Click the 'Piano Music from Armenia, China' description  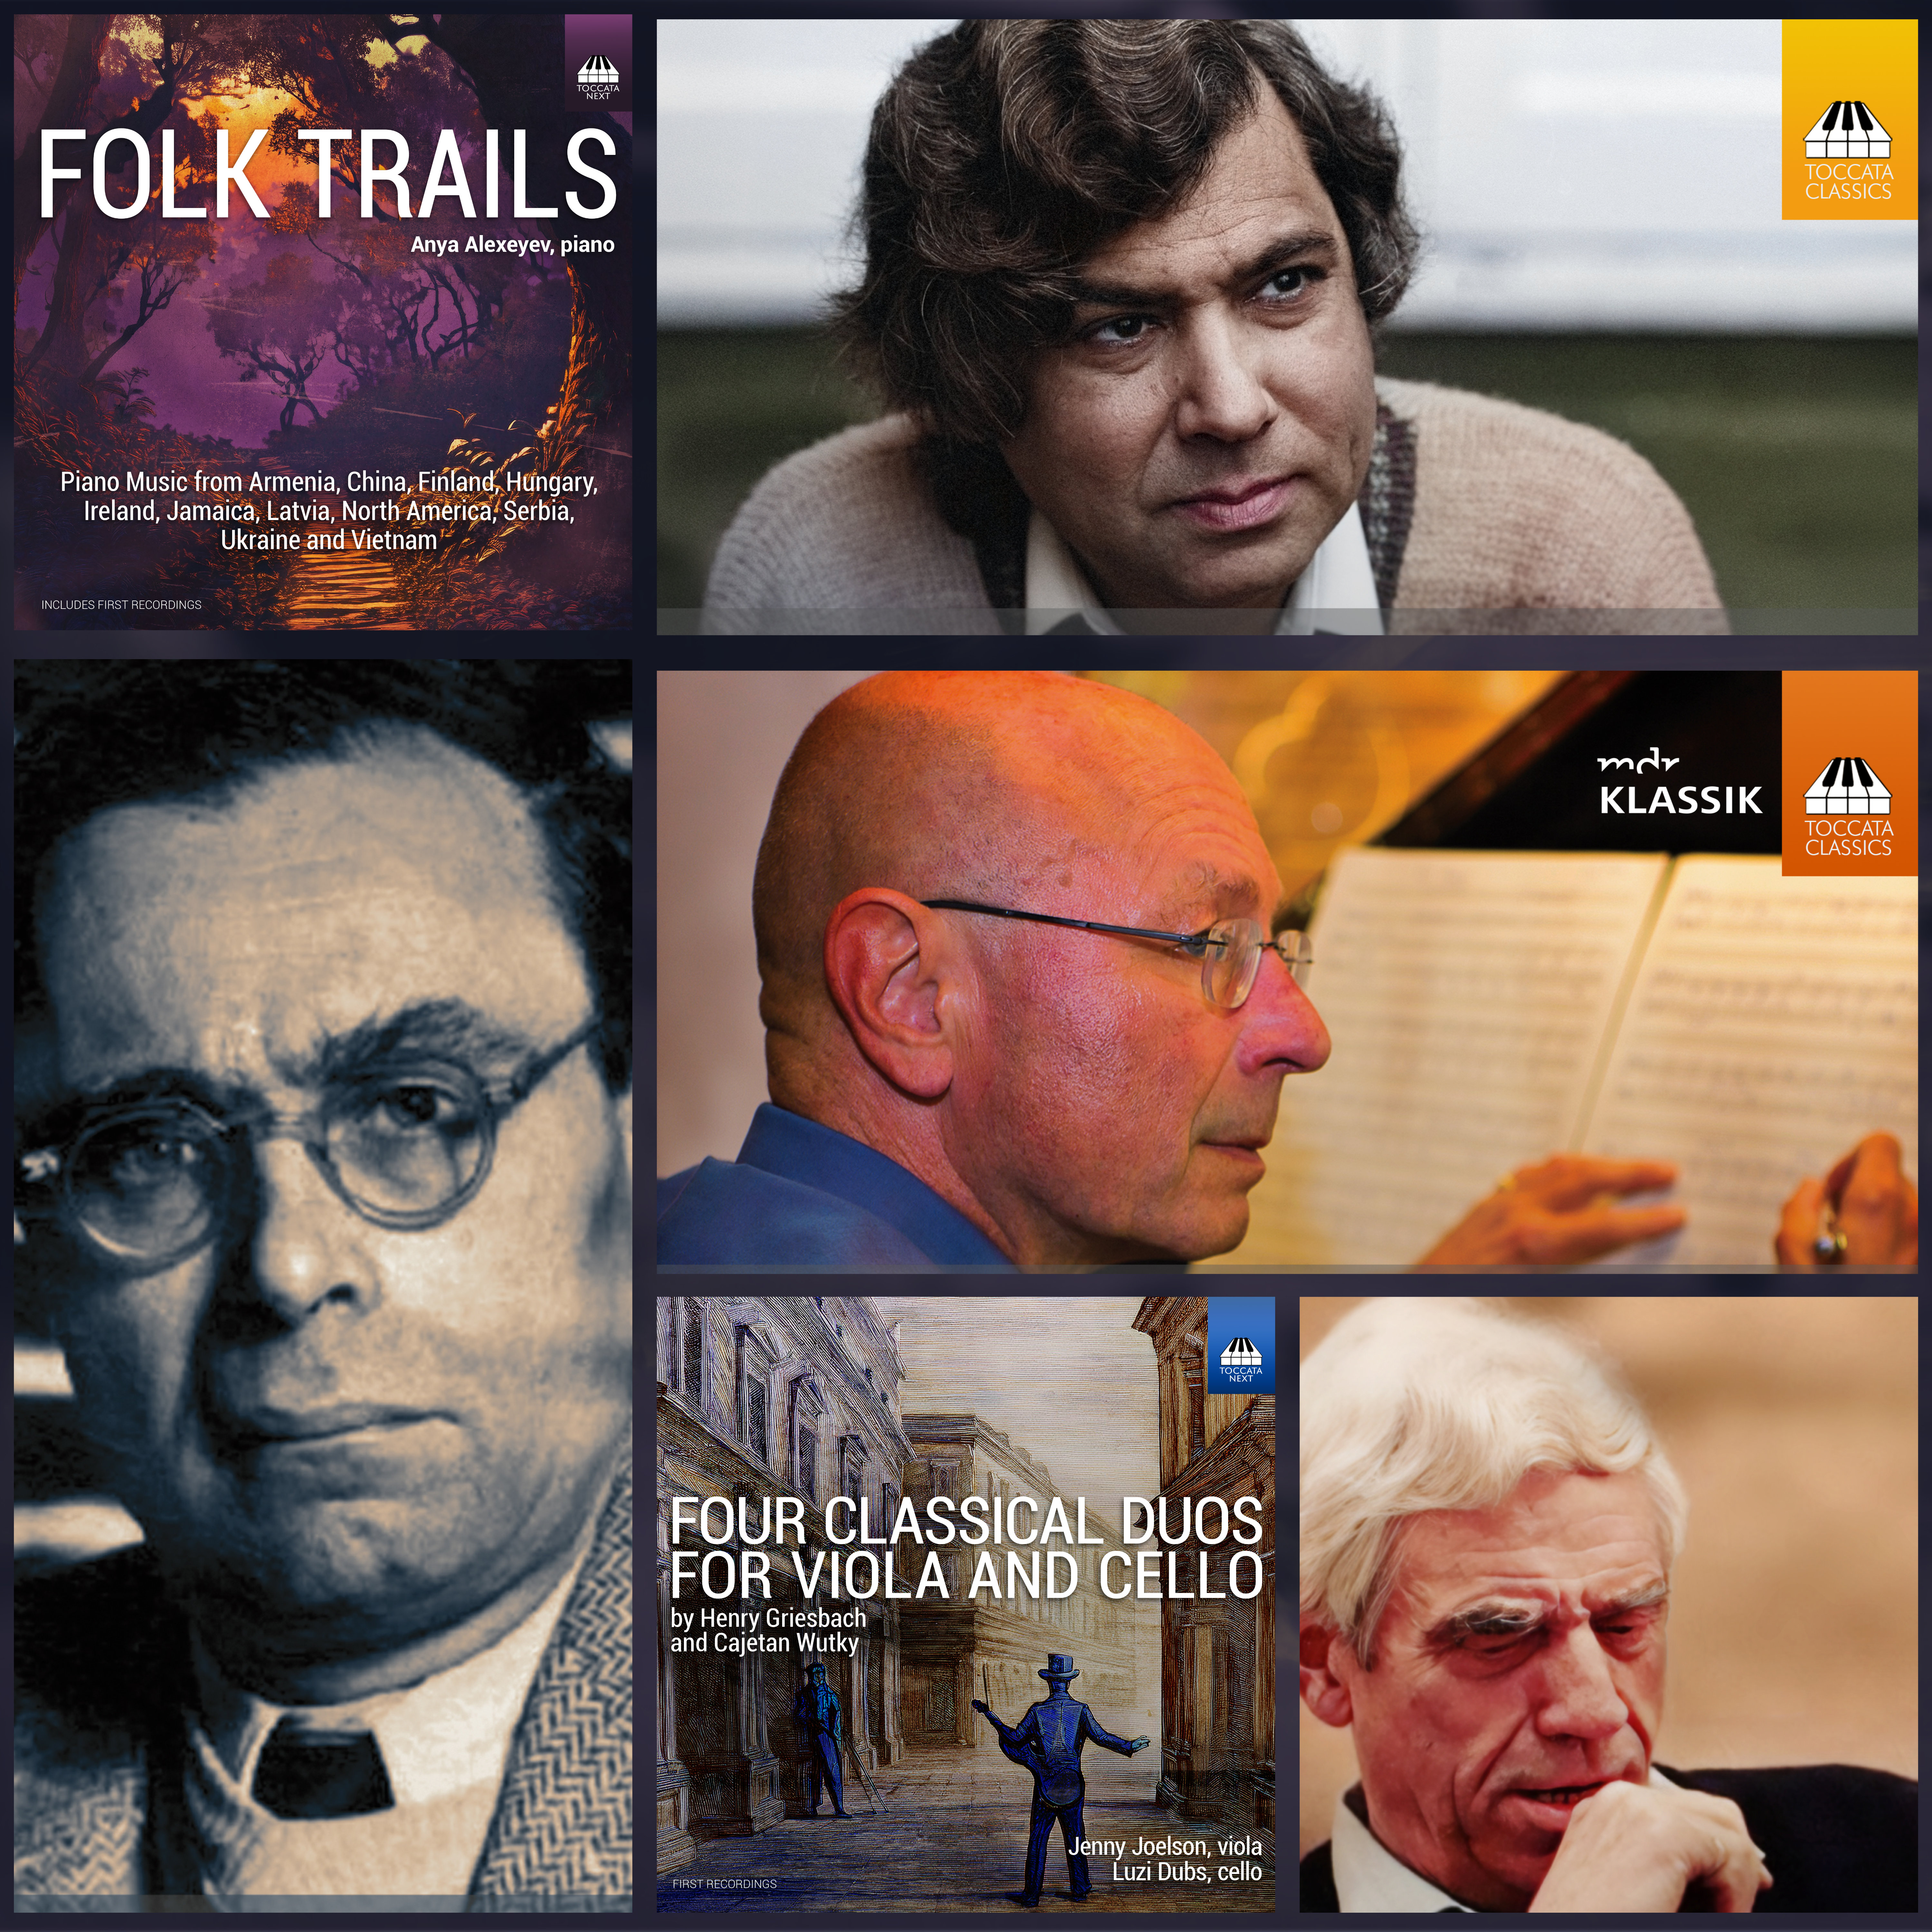pos(329,510)
